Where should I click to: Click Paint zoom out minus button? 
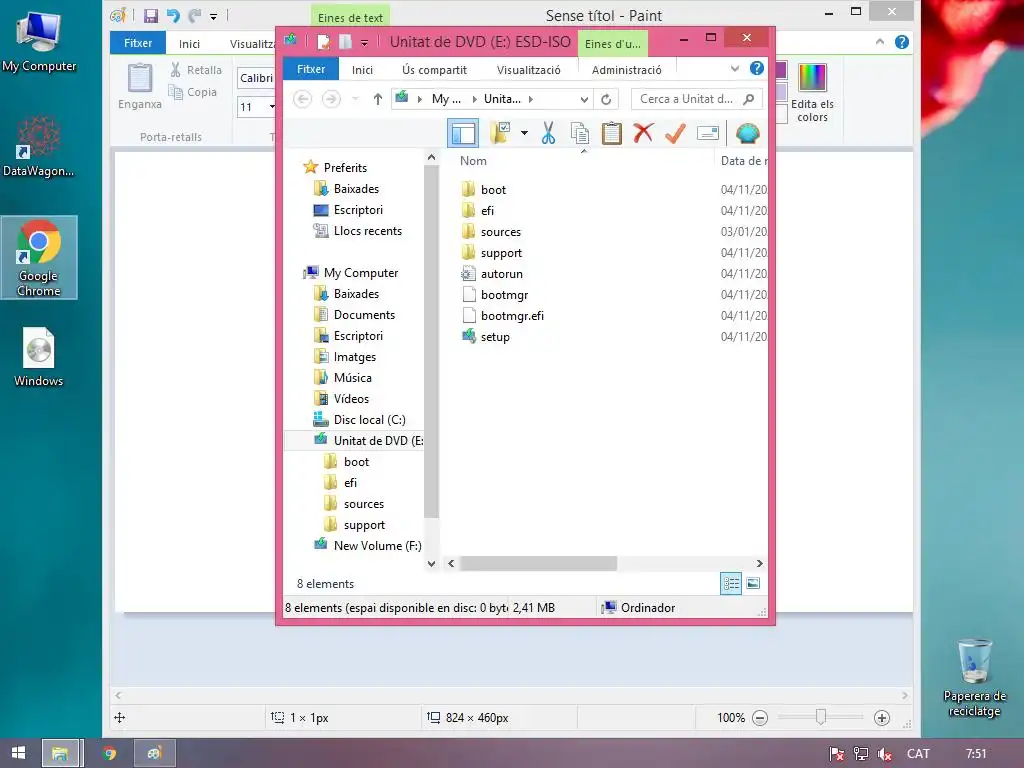pyautogui.click(x=760, y=718)
